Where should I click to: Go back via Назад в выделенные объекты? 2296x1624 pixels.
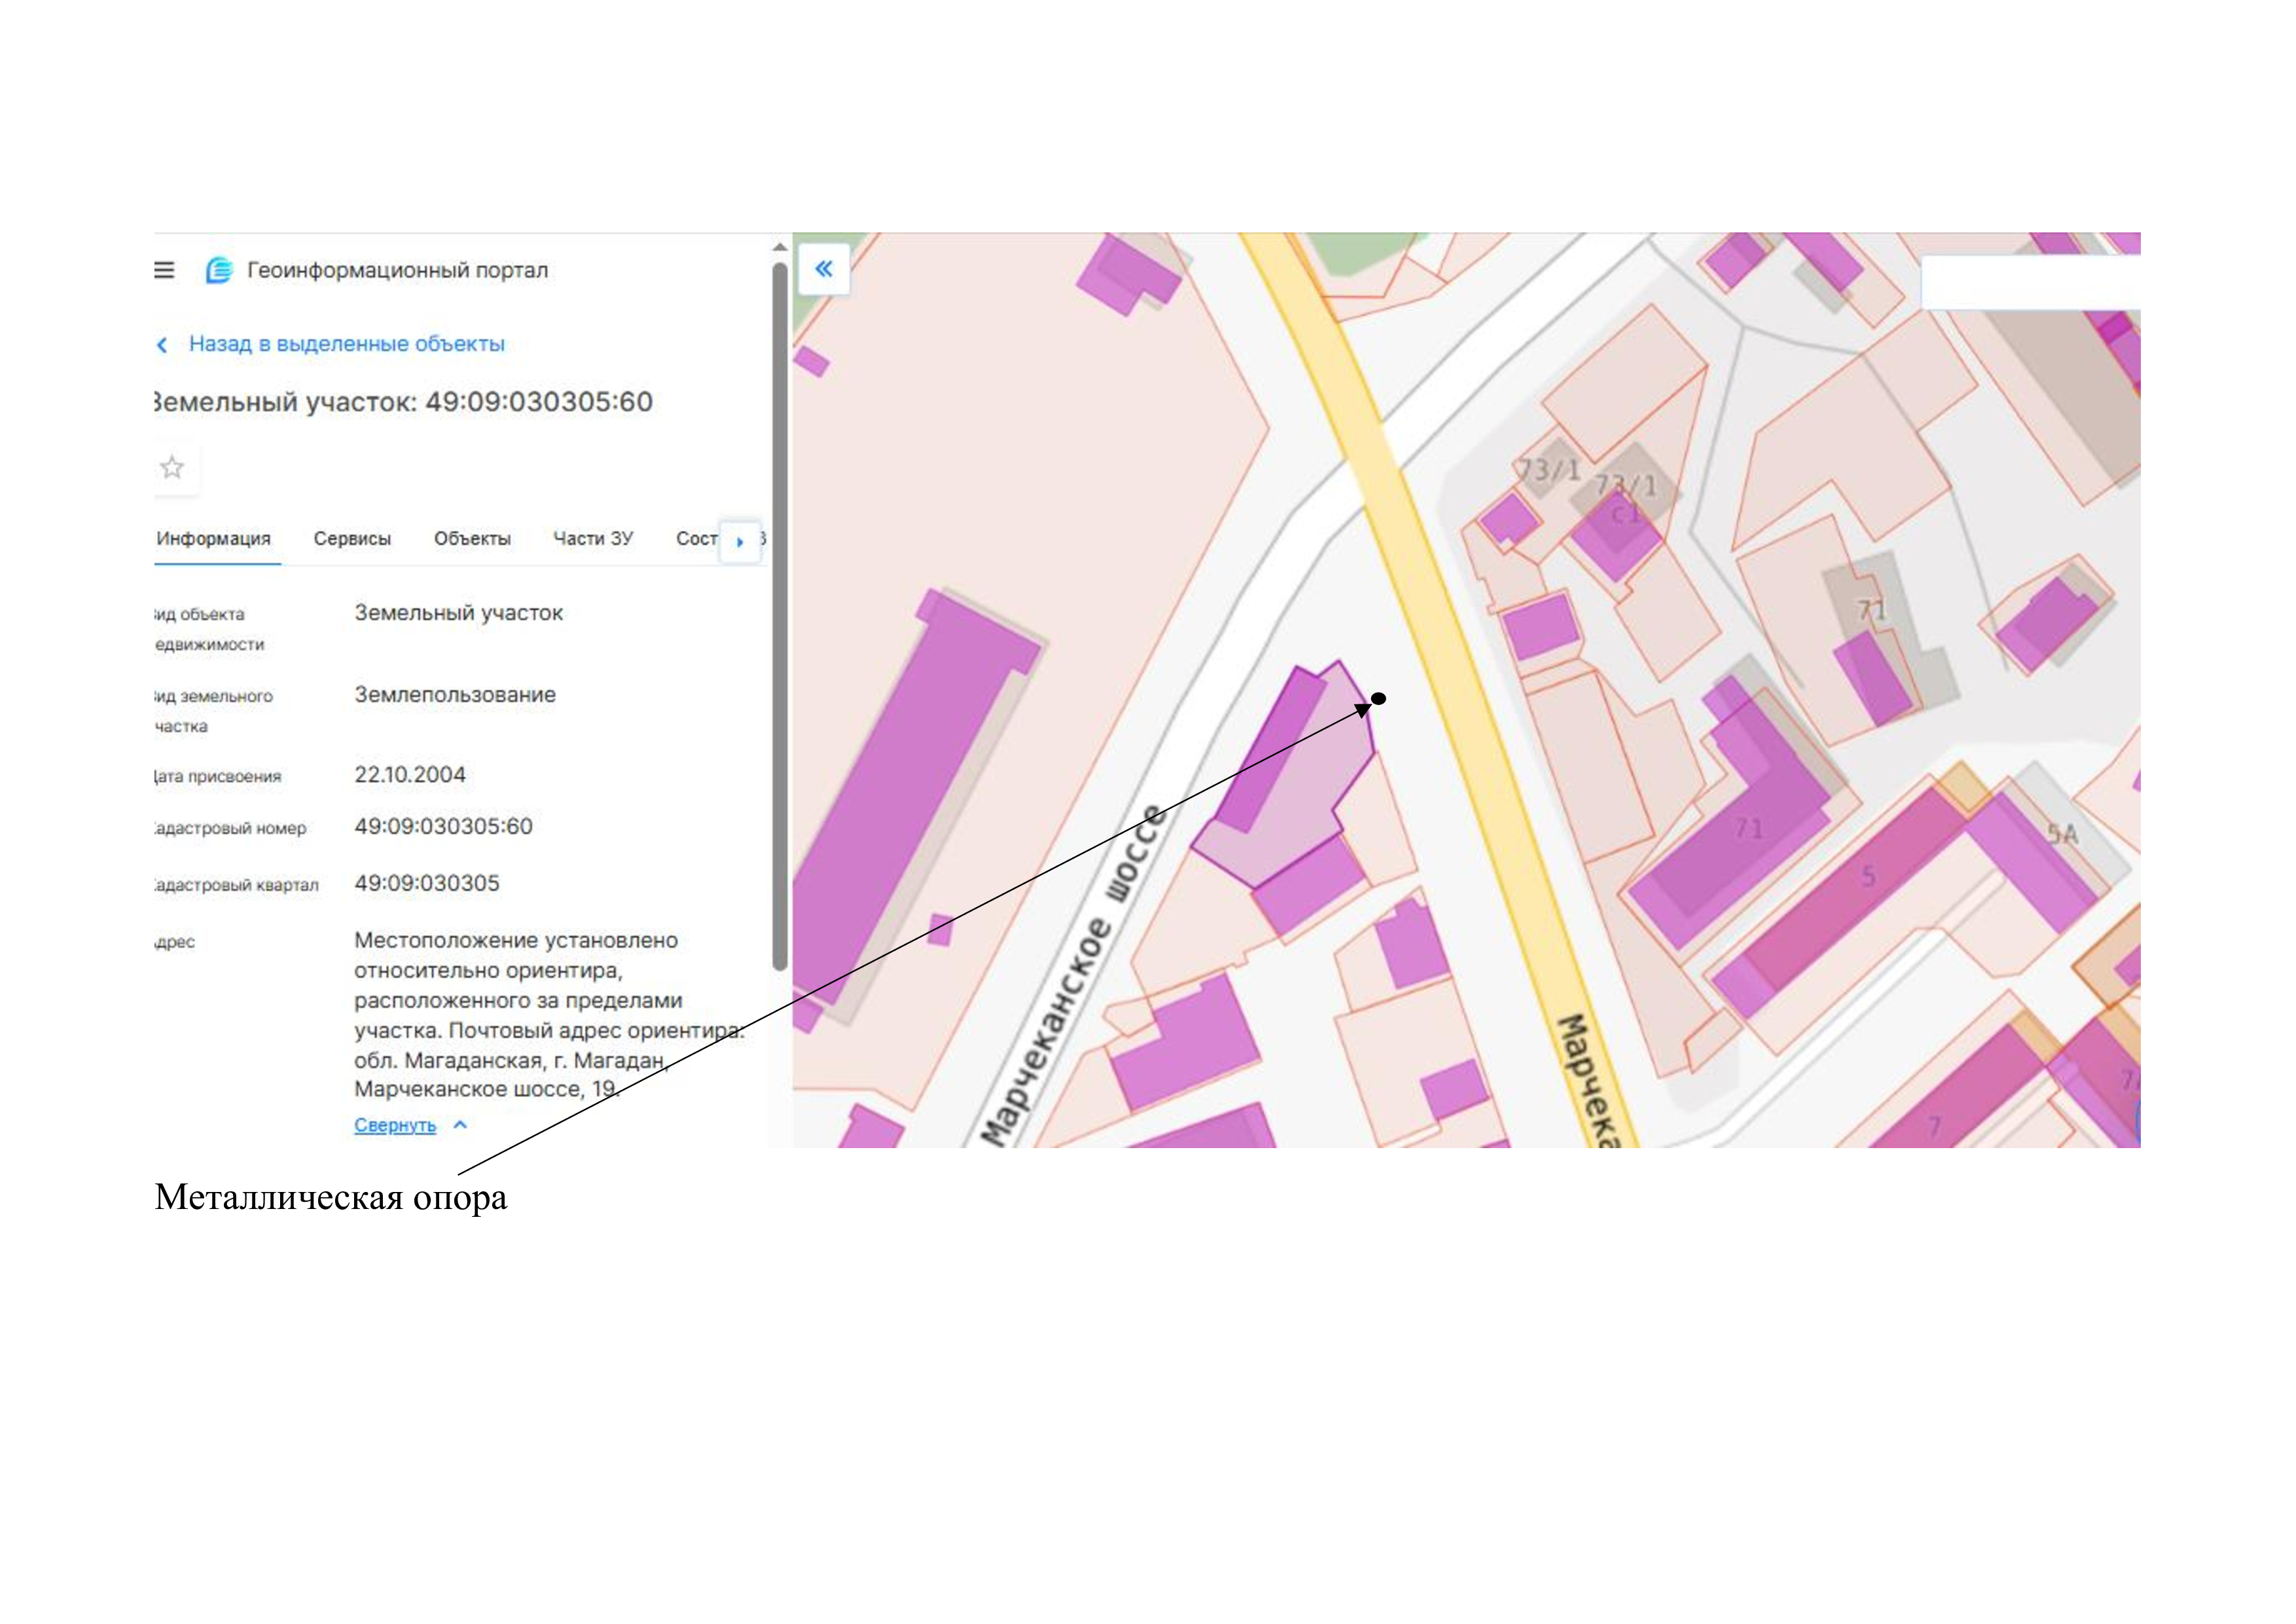pos(346,344)
